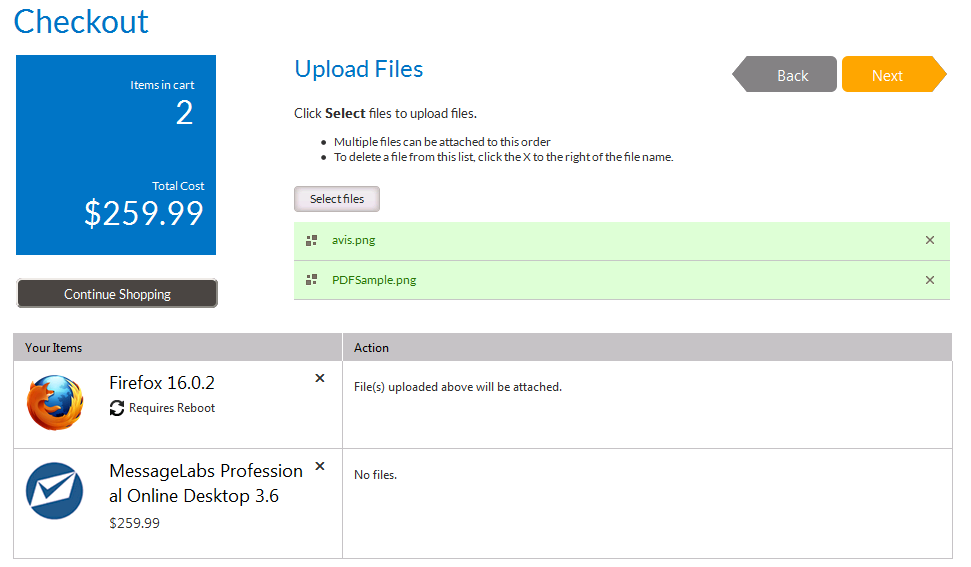Proceed with the orange Next button
The height and width of the screenshot is (567, 971).
tap(890, 75)
